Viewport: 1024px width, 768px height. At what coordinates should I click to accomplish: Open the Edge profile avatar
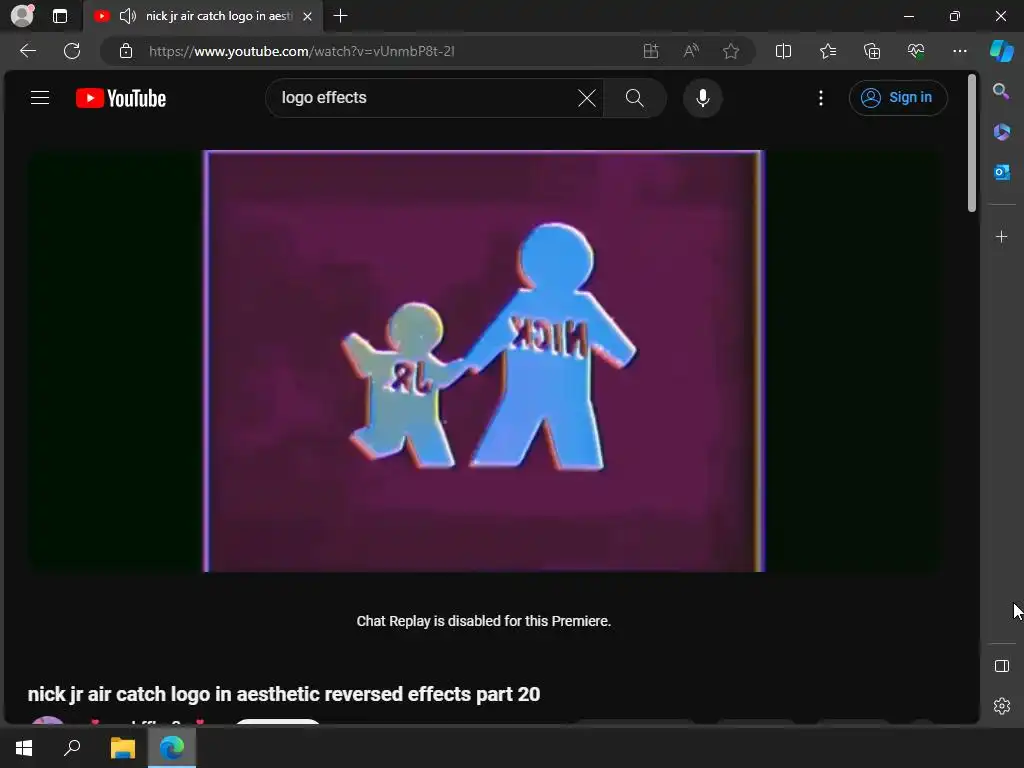pyautogui.click(x=22, y=16)
